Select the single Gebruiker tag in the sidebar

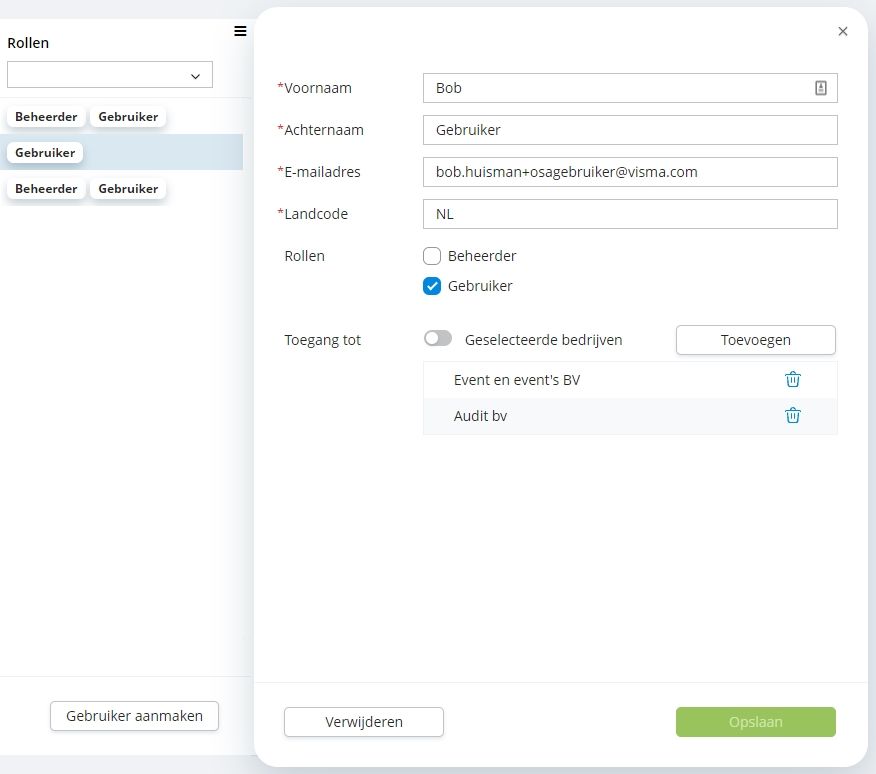click(45, 152)
